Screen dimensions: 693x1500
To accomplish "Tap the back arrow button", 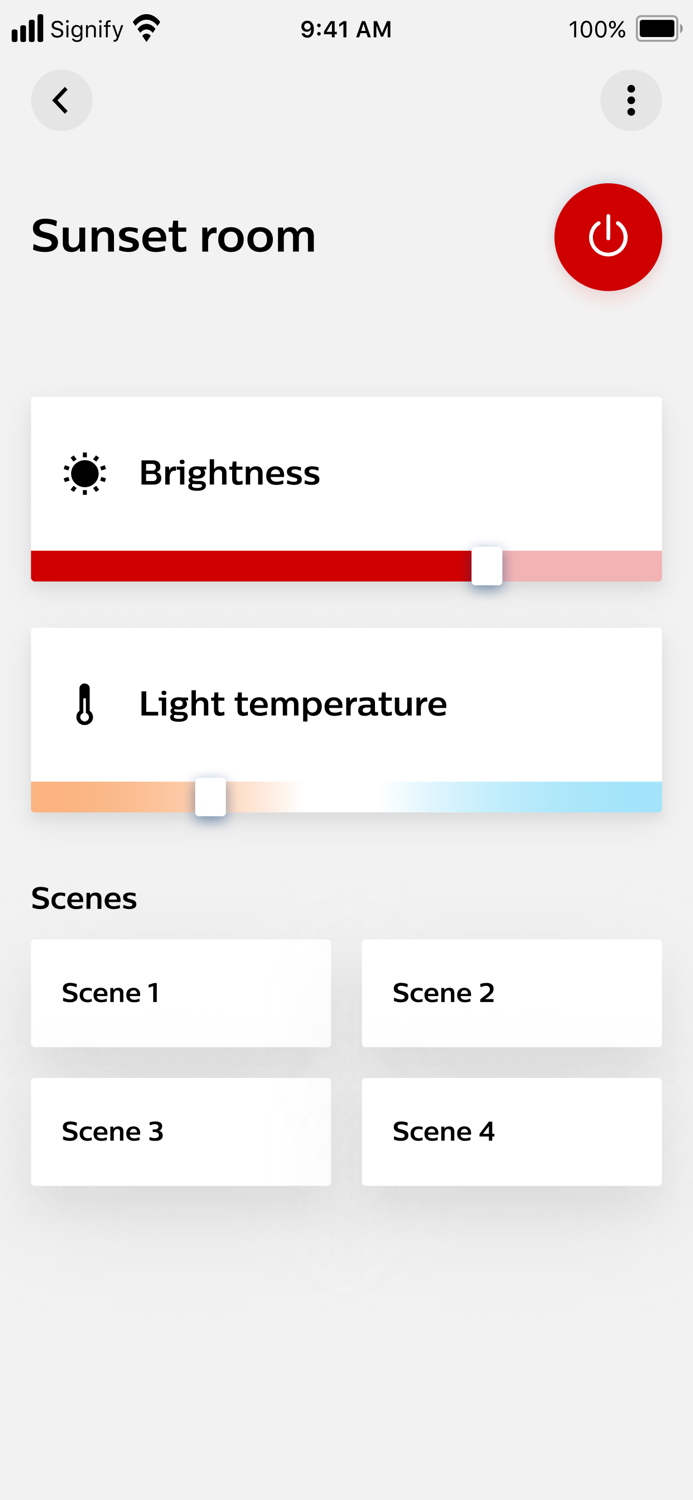I will pyautogui.click(x=61, y=100).
